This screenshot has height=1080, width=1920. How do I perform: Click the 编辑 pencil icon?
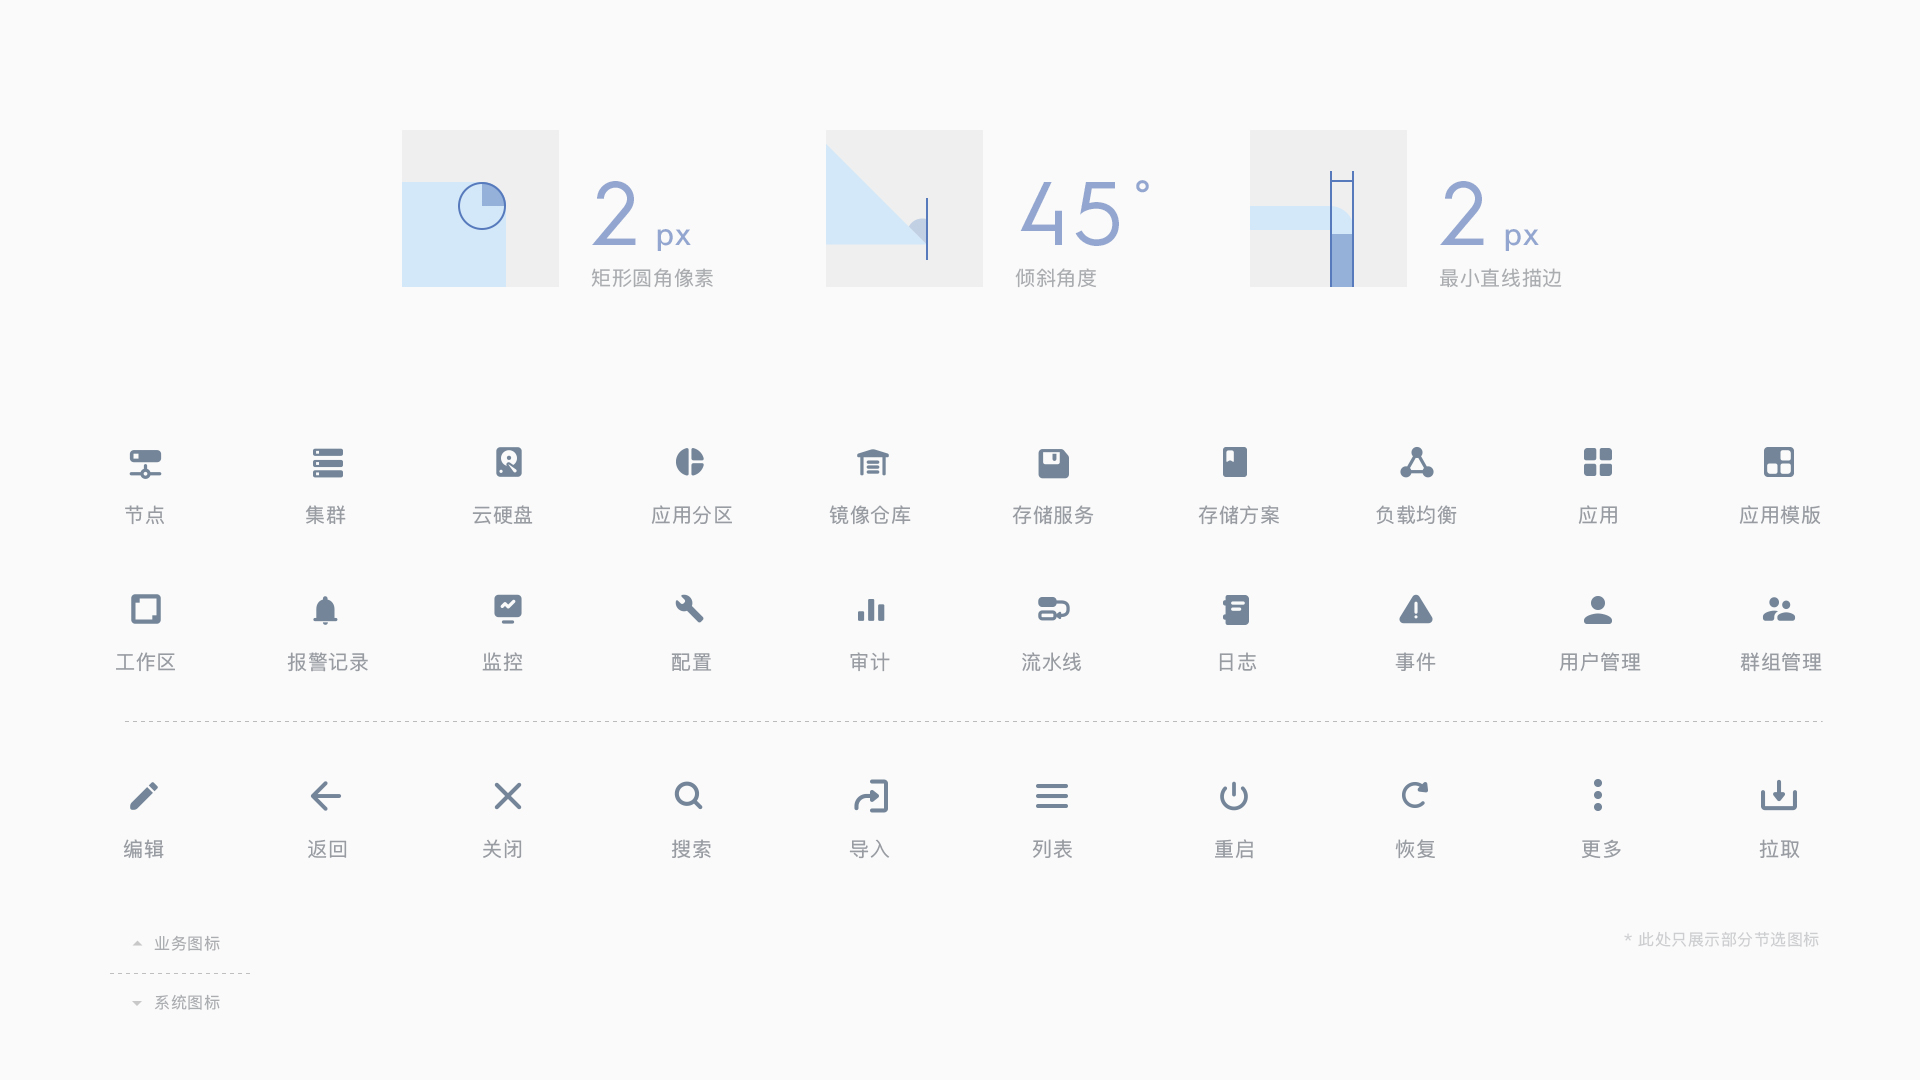pyautogui.click(x=144, y=796)
